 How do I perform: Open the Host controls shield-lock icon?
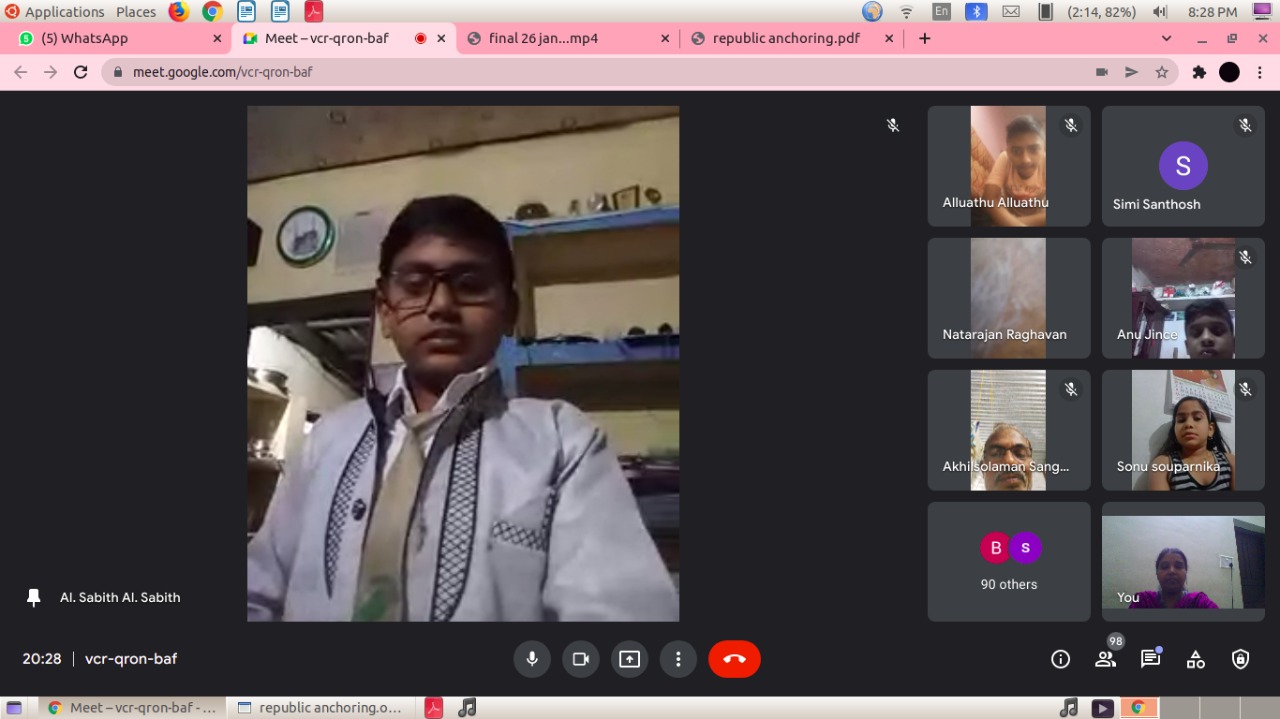[x=1240, y=659]
